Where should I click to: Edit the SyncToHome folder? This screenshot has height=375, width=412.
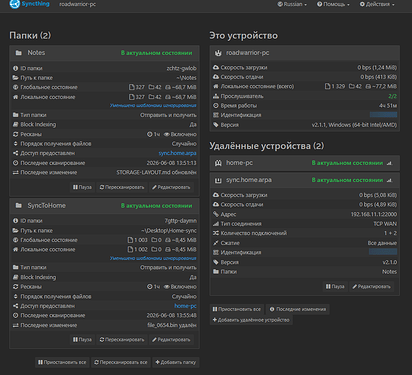171,340
